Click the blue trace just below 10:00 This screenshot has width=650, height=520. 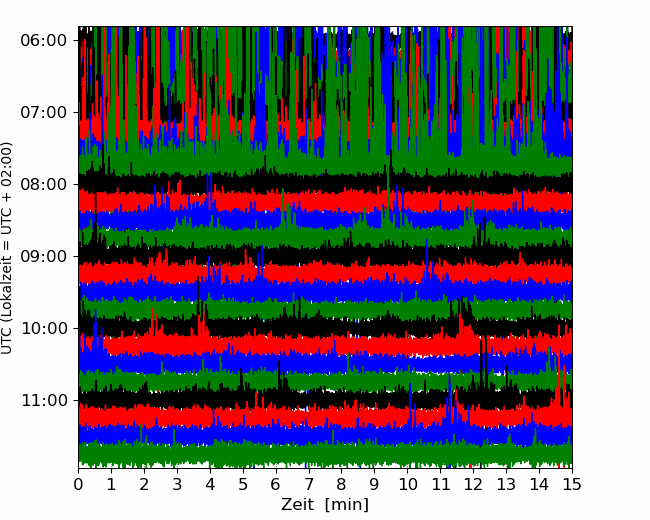(325, 362)
